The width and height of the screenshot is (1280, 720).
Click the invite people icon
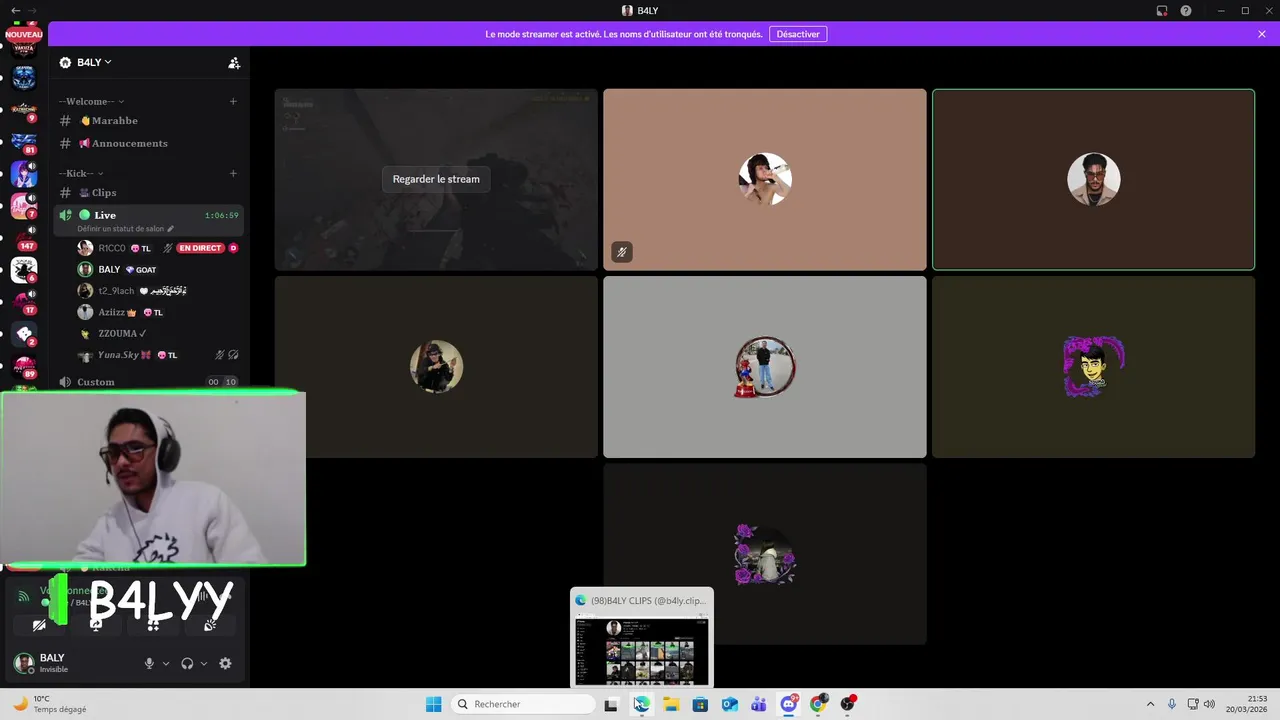point(234,63)
